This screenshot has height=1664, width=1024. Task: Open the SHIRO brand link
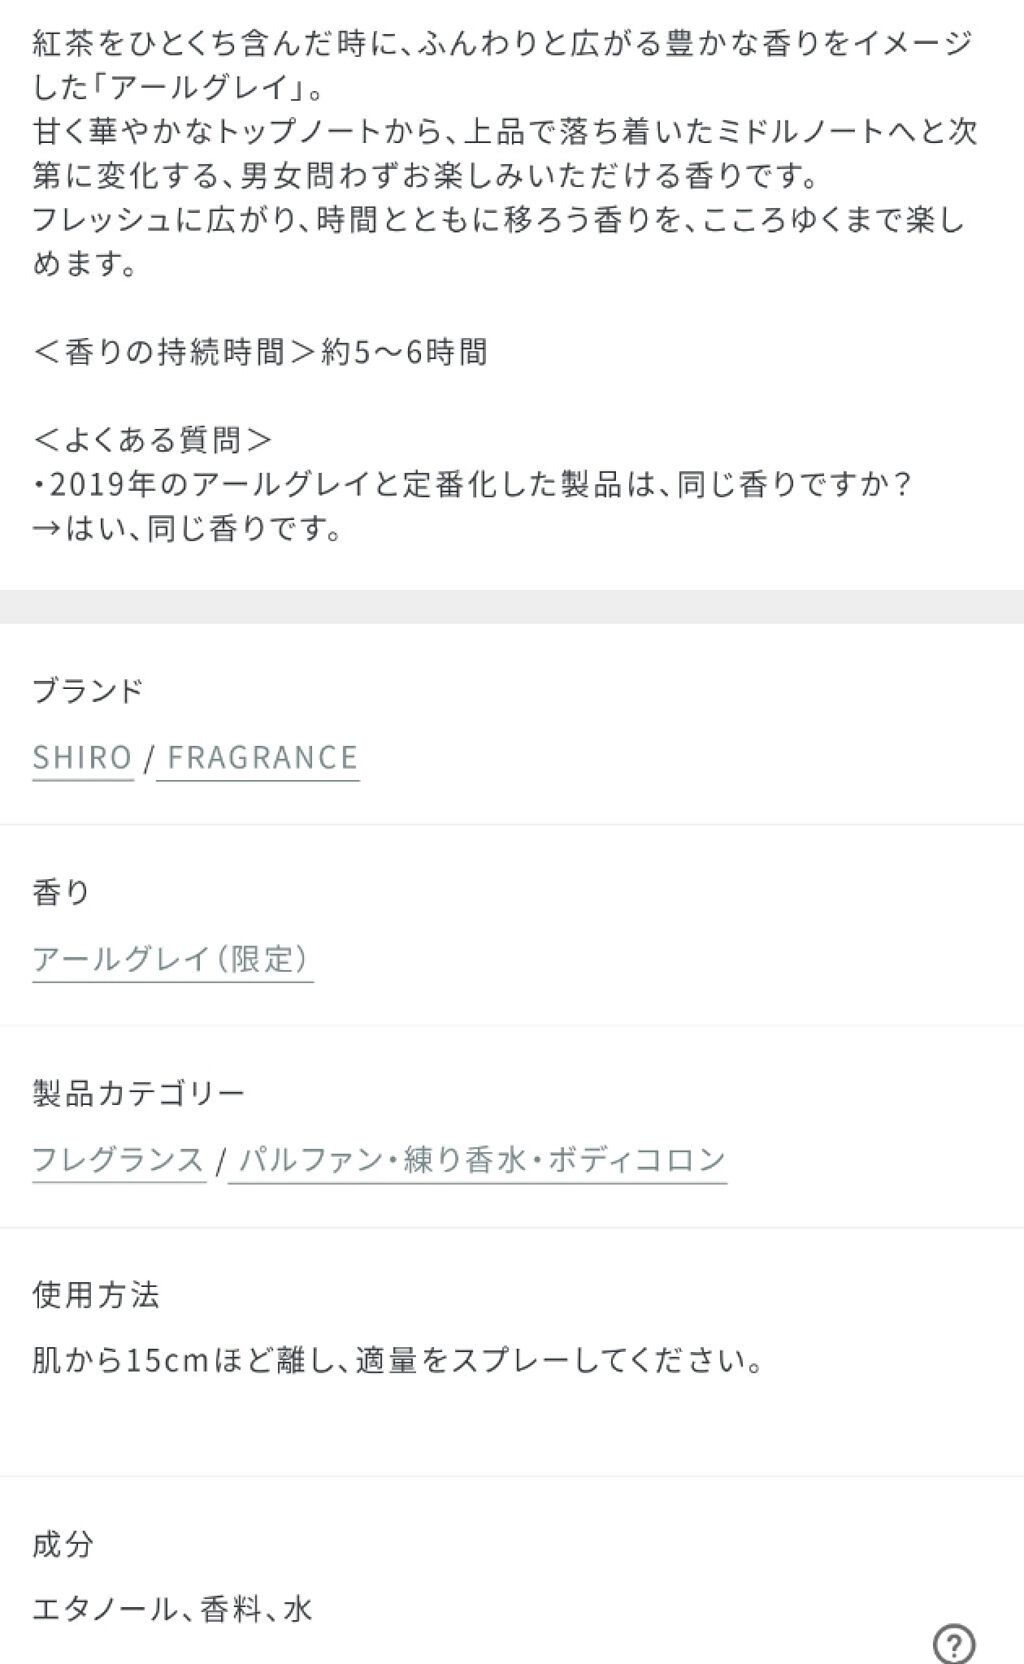coord(83,757)
